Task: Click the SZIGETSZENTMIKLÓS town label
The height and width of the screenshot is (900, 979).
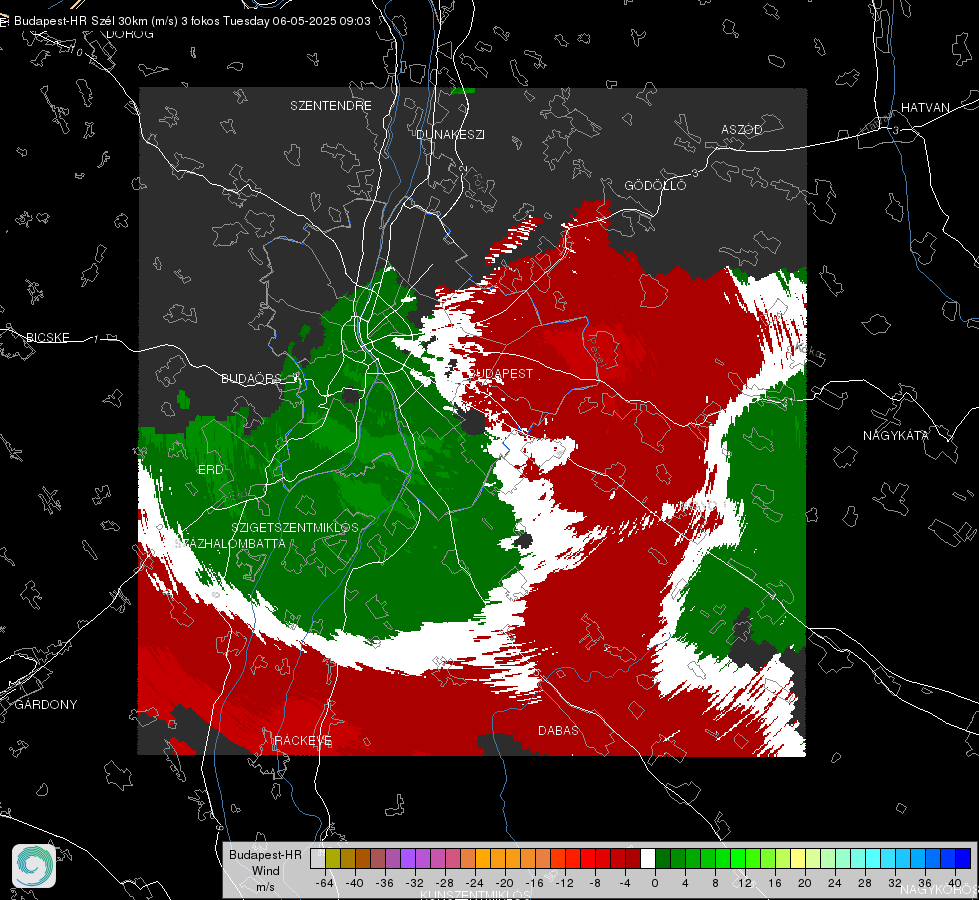Action: (295, 527)
